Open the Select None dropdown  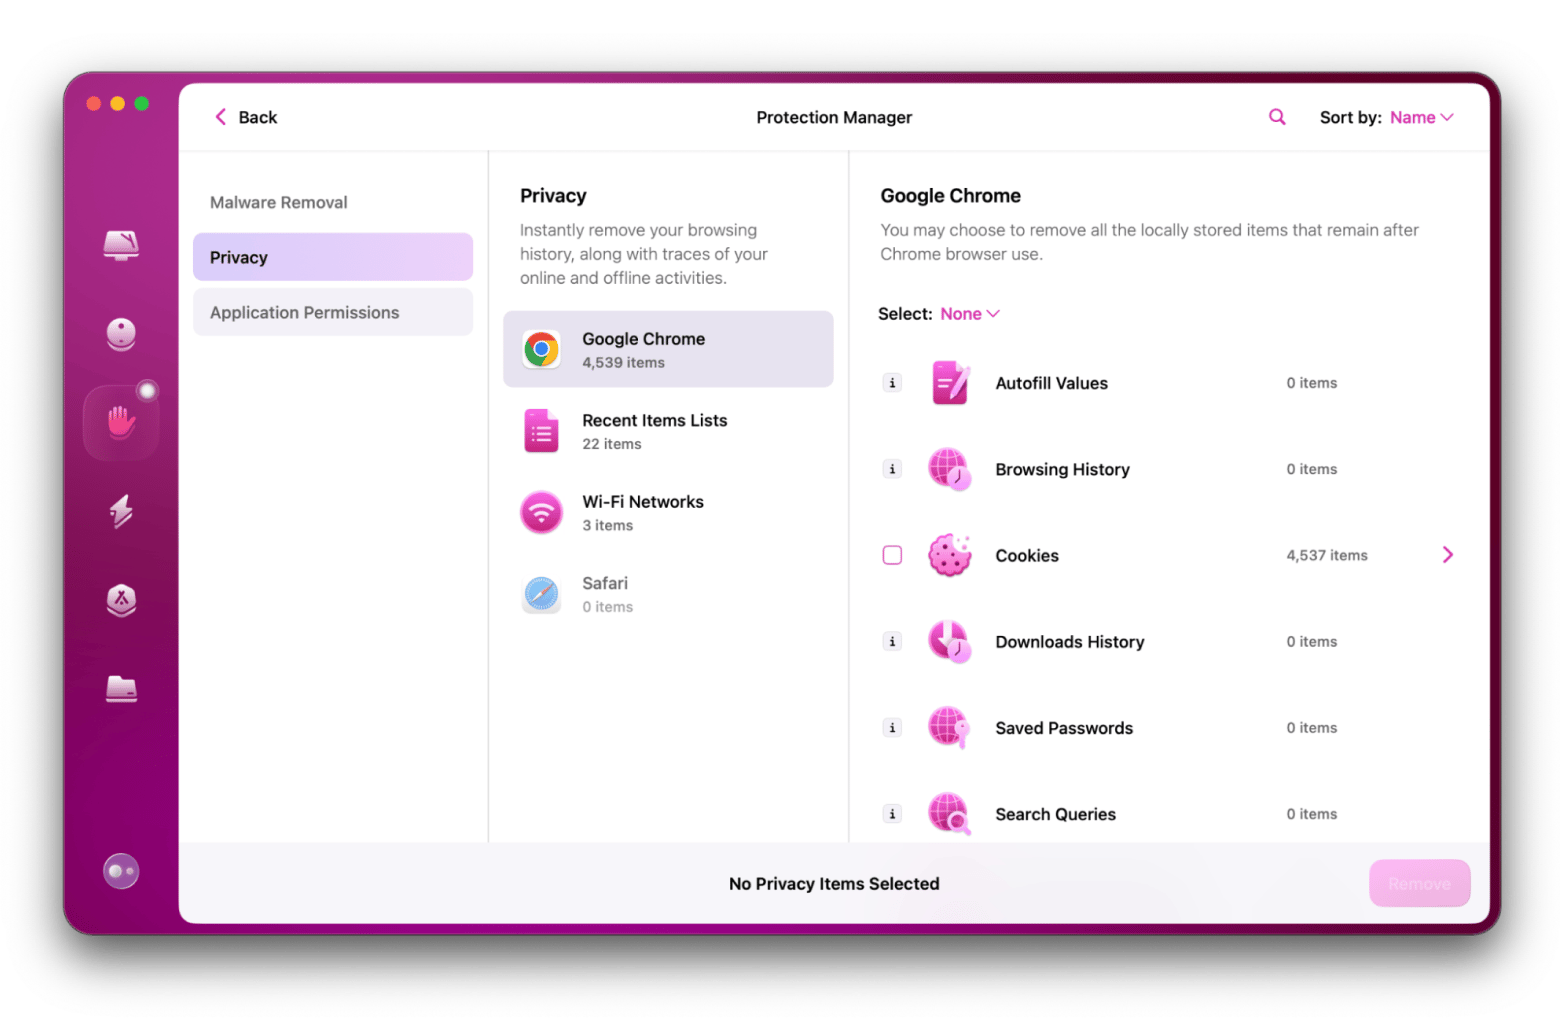(x=969, y=314)
